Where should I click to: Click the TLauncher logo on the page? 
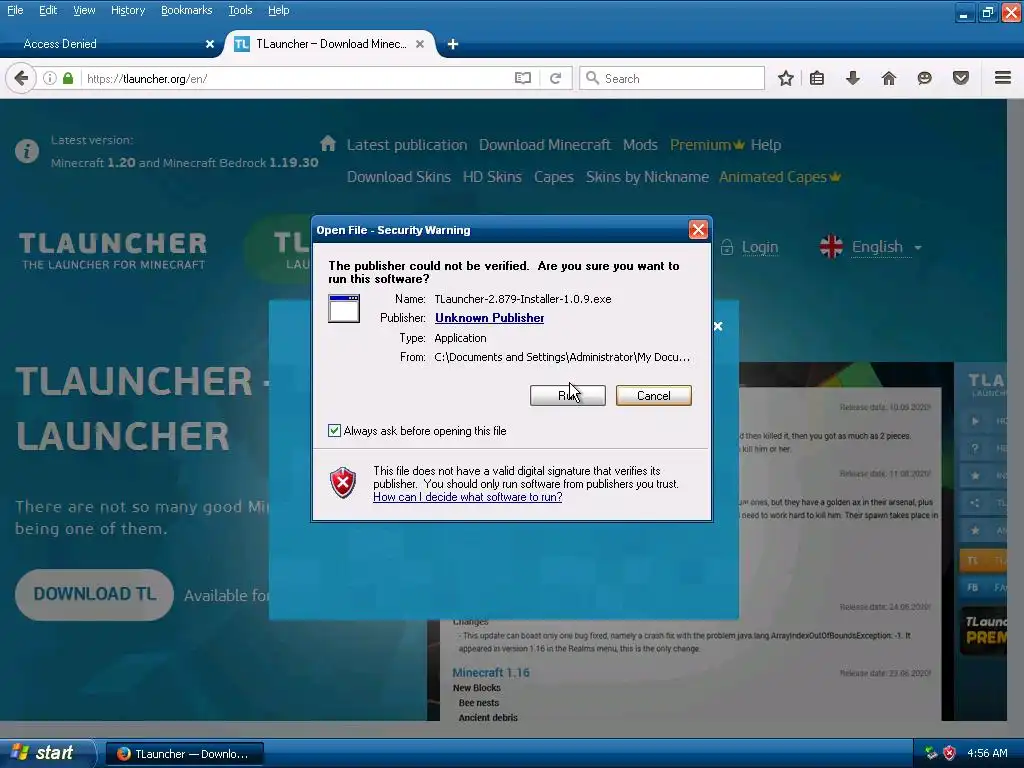(x=112, y=250)
